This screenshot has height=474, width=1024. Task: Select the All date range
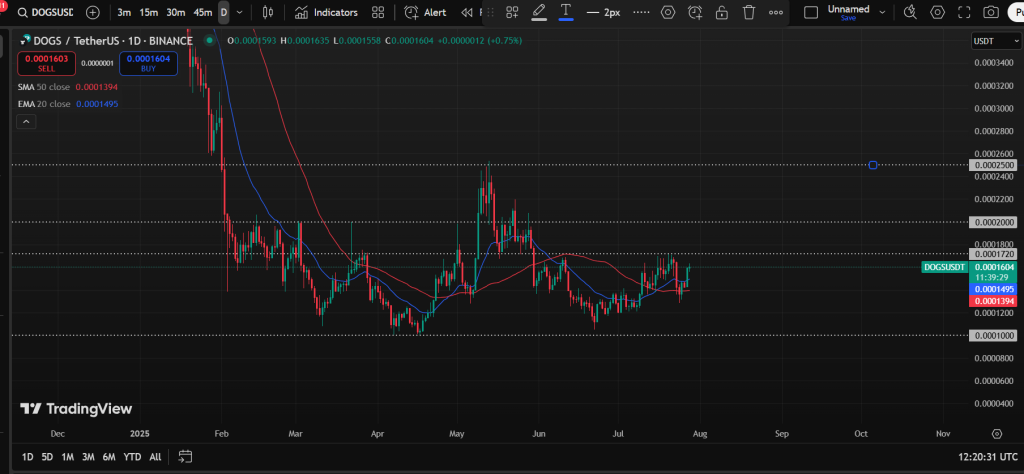[x=155, y=457]
